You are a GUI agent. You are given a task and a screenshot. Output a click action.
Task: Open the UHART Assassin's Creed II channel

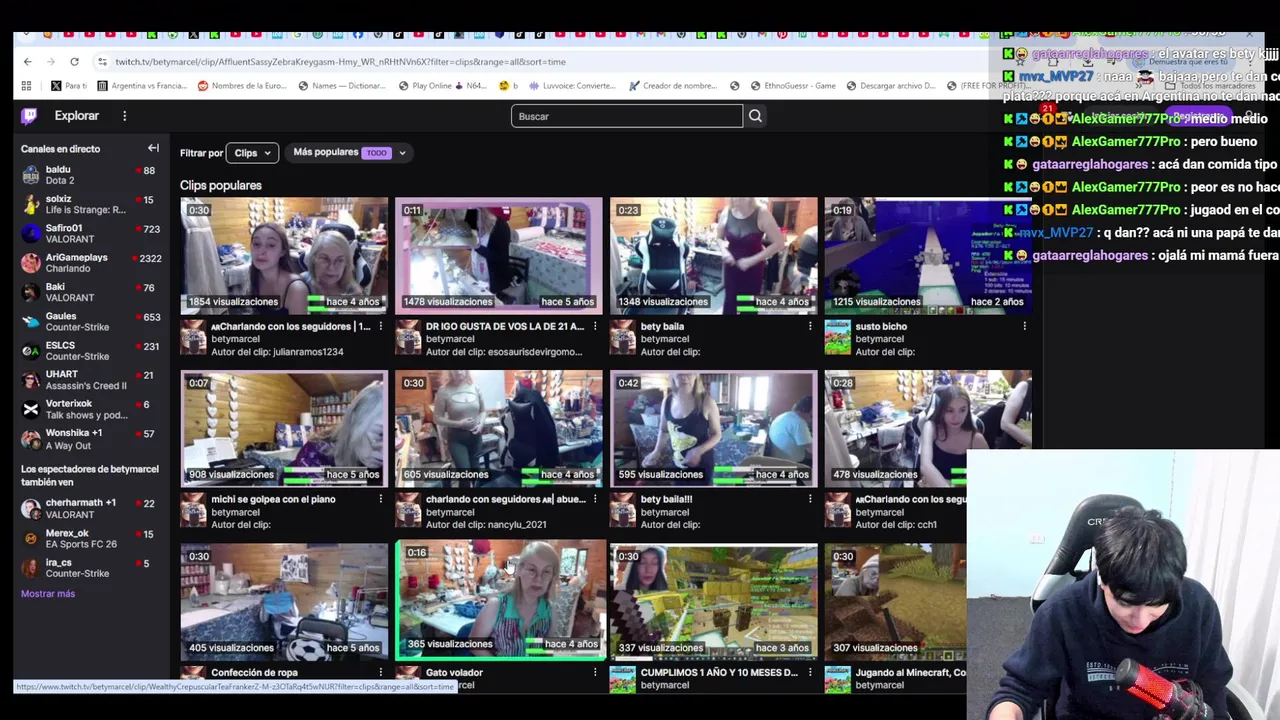tap(90, 380)
